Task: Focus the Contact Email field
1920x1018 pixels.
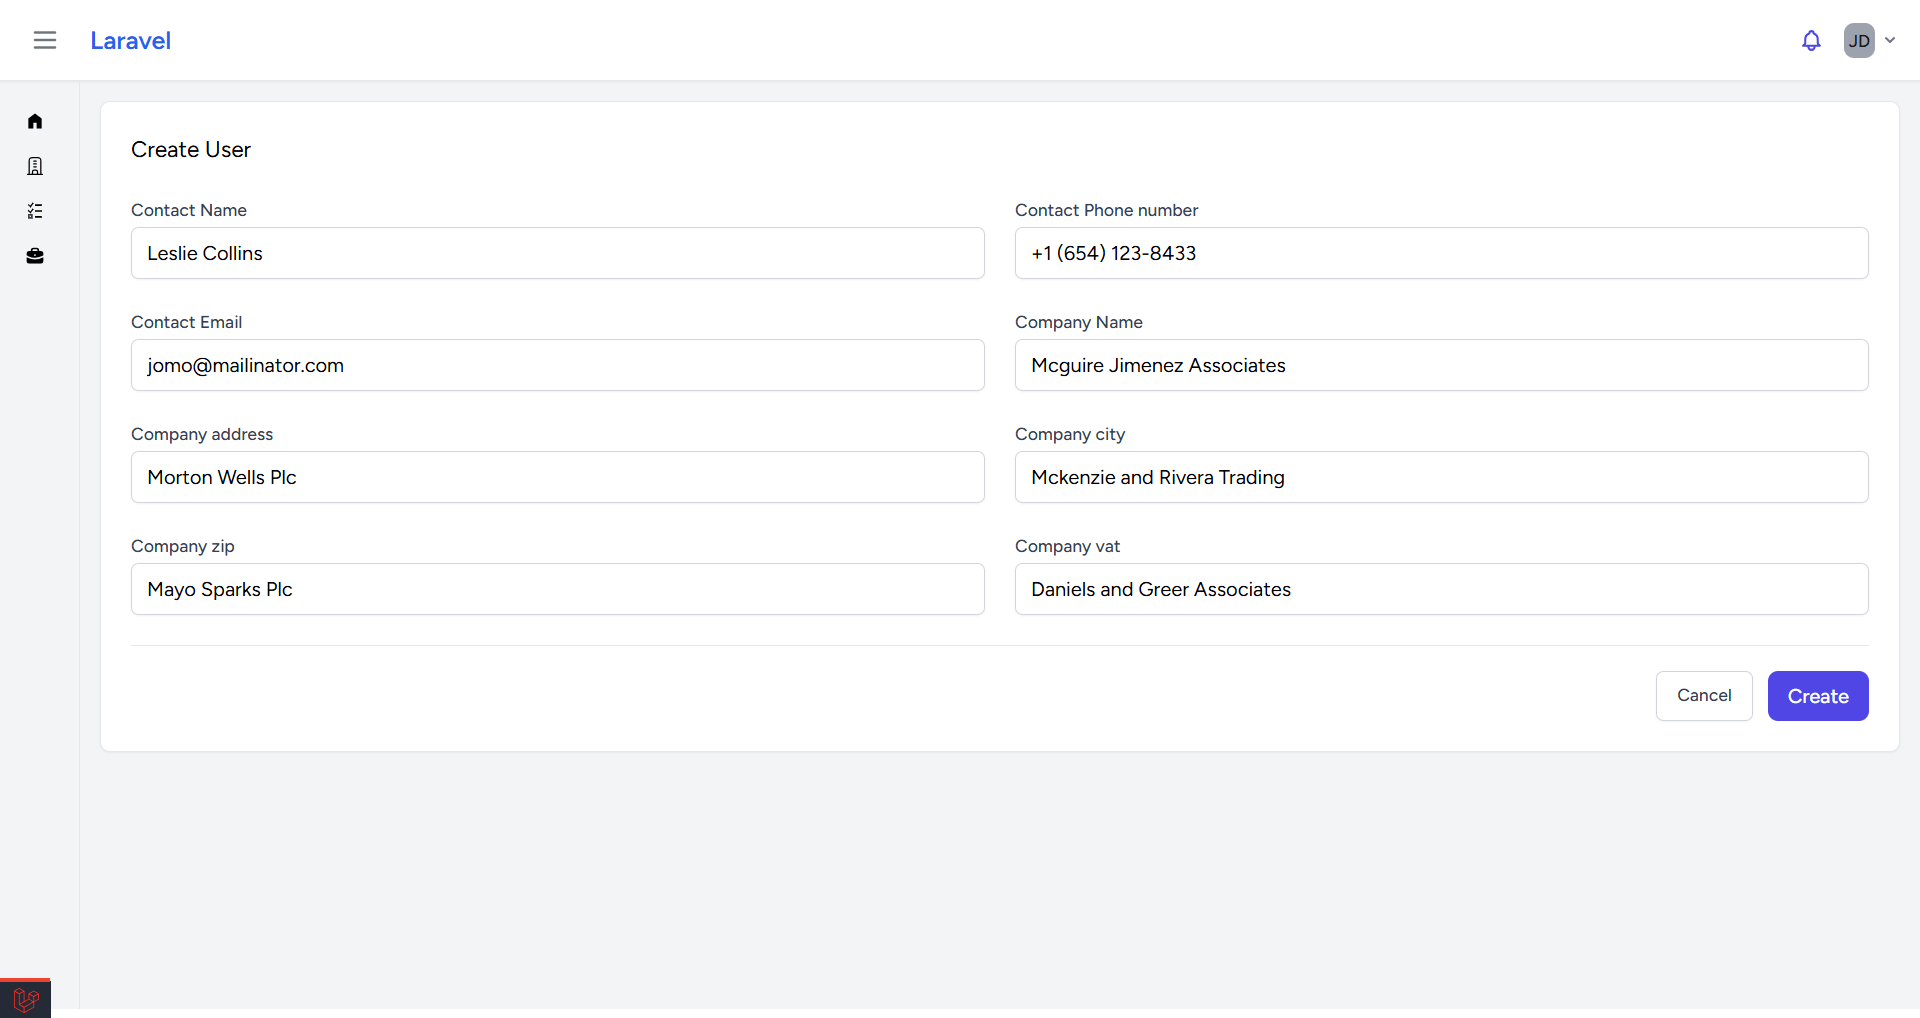Action: (558, 365)
